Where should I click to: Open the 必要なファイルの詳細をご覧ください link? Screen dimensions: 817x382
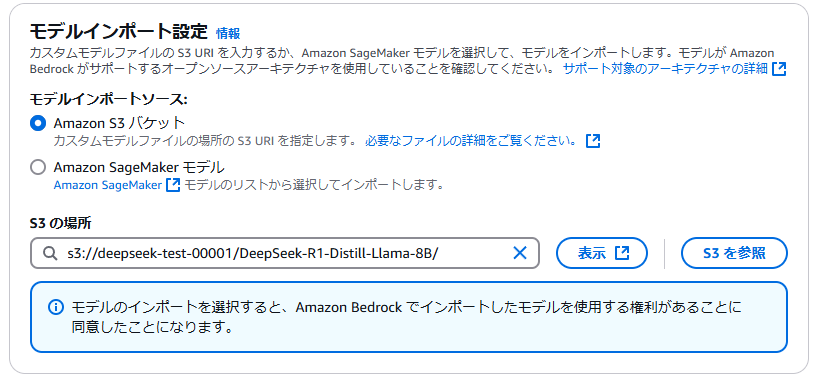[x=472, y=141]
